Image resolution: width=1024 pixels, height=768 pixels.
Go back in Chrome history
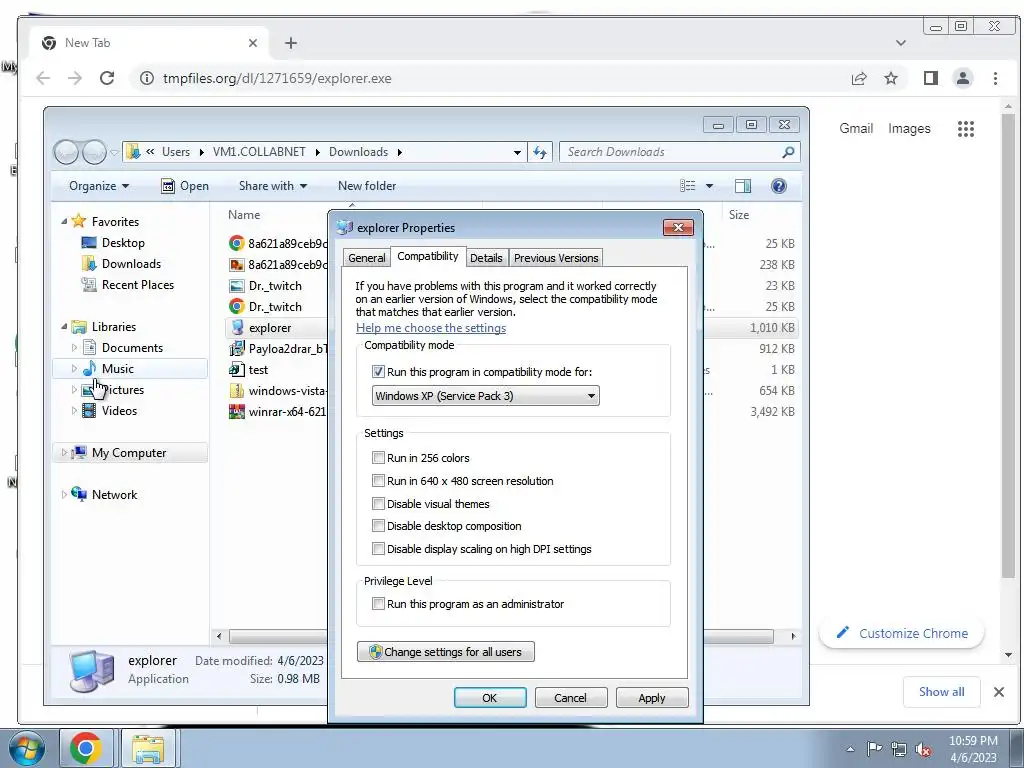coord(43,78)
